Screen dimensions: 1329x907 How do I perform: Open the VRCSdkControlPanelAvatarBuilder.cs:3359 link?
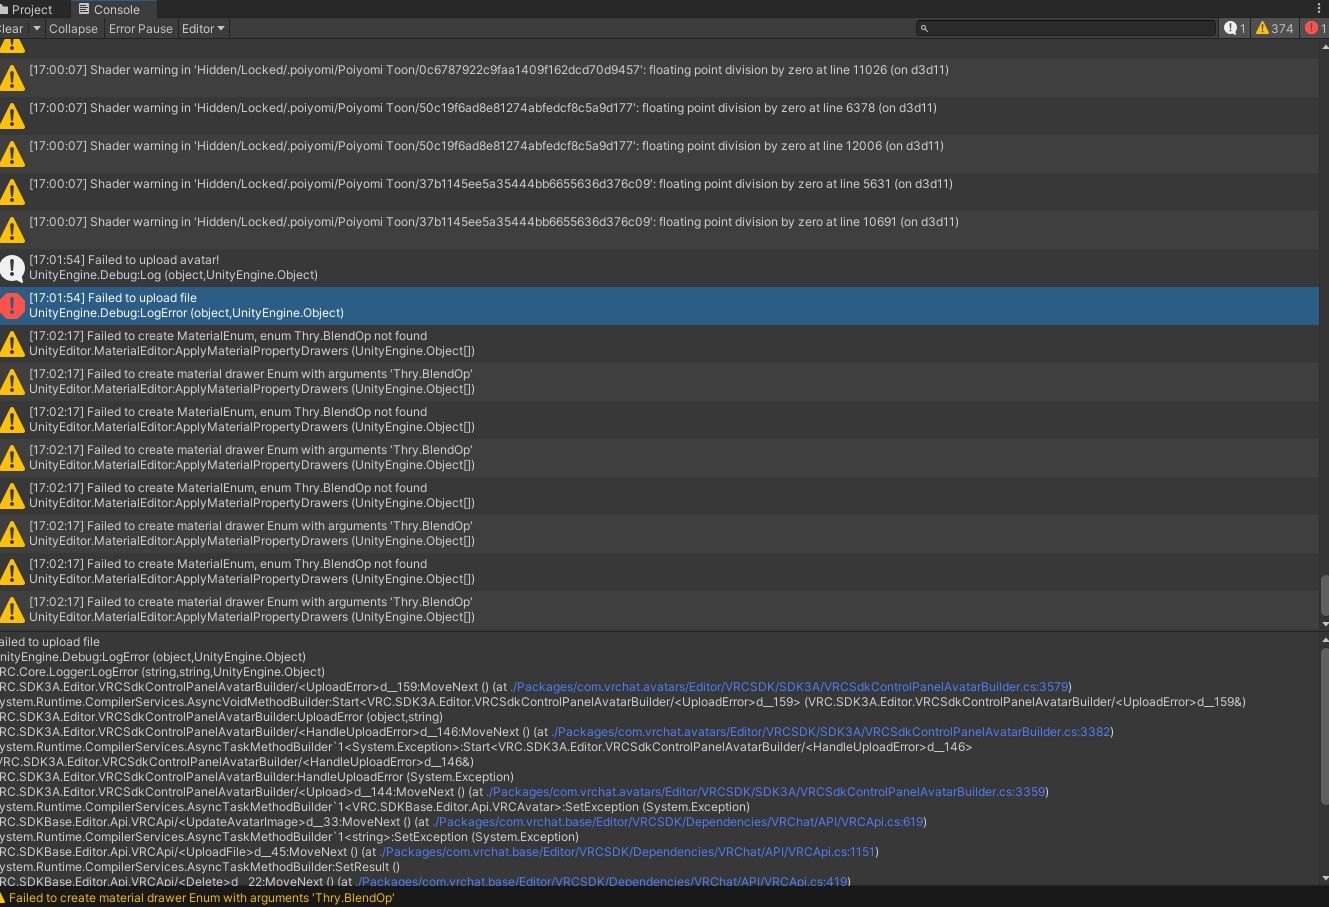tap(766, 792)
